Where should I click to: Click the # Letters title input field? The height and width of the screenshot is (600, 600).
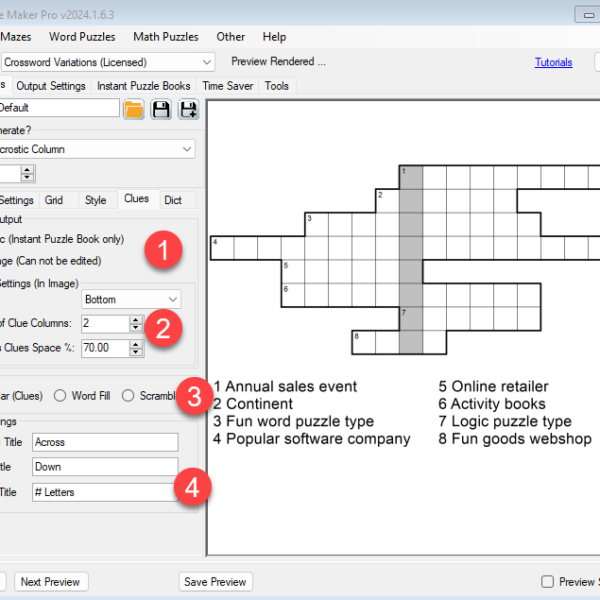pyautogui.click(x=104, y=492)
